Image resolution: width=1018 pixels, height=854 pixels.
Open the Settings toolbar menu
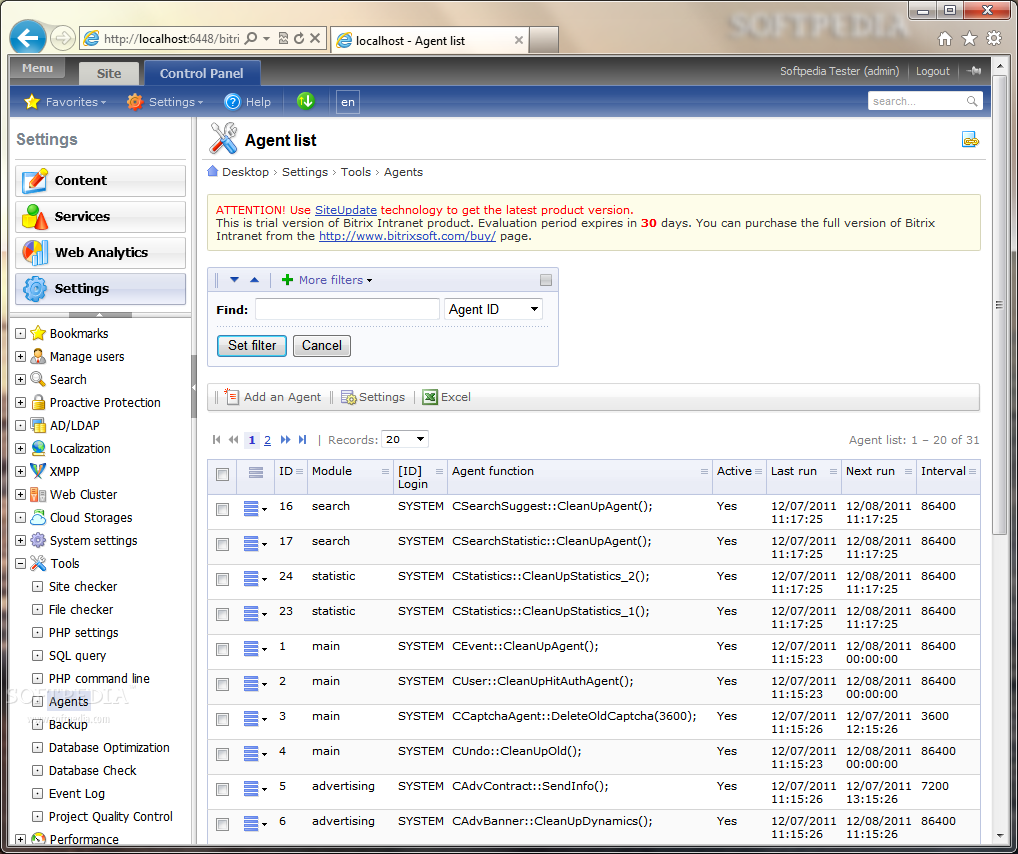pos(165,102)
